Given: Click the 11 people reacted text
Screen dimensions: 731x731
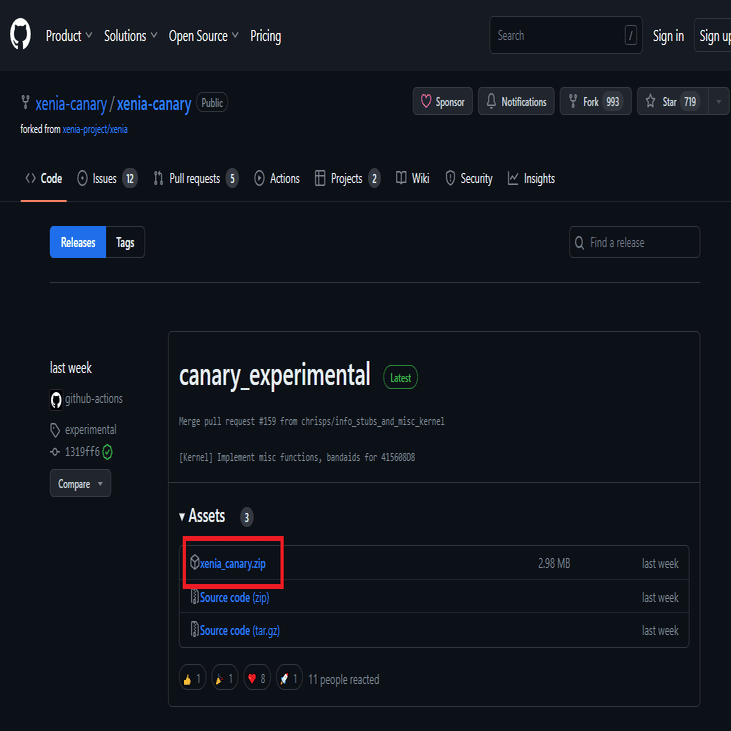Looking at the screenshot, I should click(x=344, y=680).
